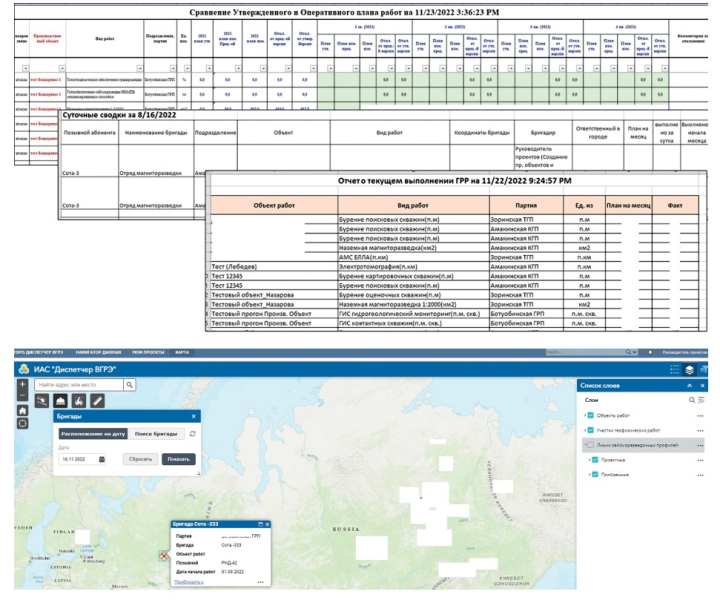Switch to Поиск бригады mode
The height and width of the screenshot is (600, 720).
click(x=156, y=434)
